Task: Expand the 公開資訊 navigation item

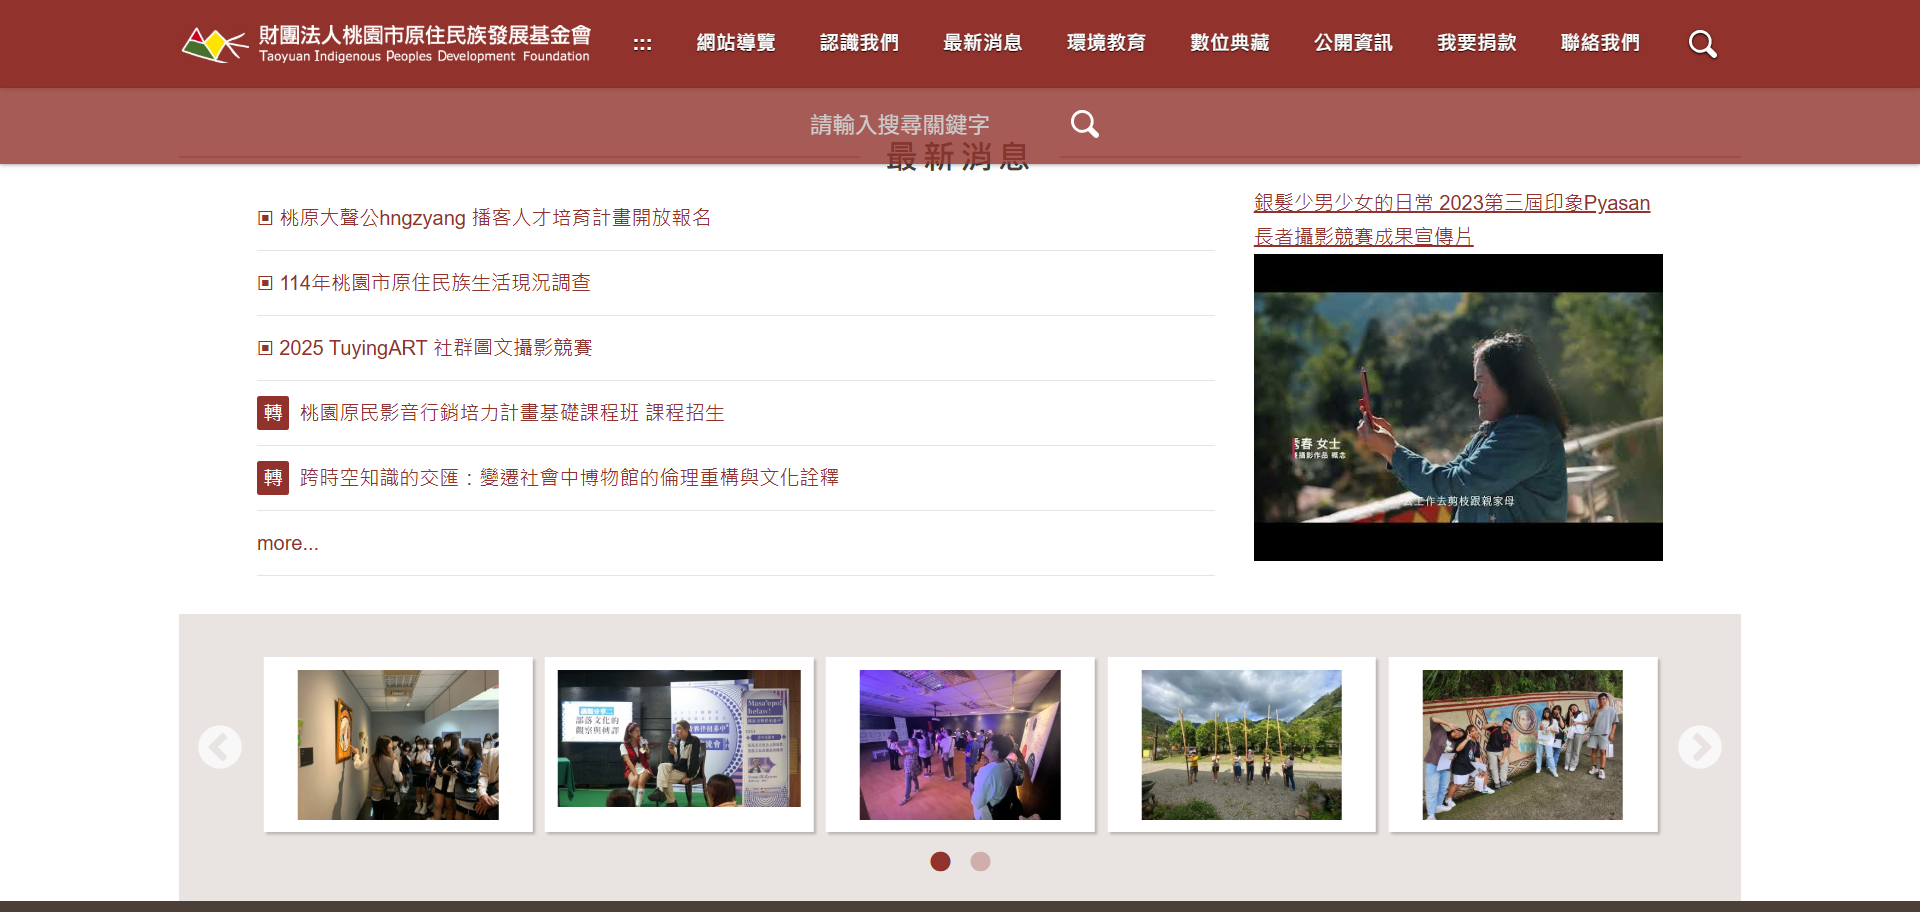Action: [x=1353, y=43]
